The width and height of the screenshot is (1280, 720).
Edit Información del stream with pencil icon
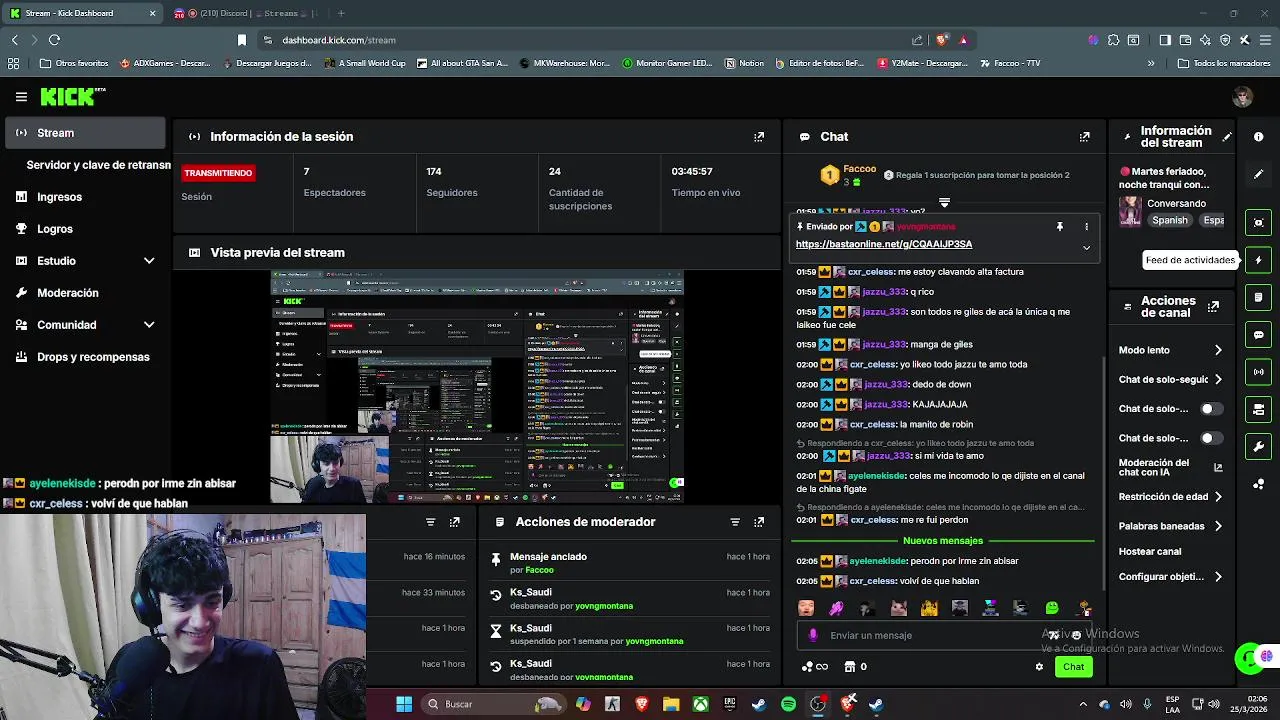click(x=1227, y=137)
